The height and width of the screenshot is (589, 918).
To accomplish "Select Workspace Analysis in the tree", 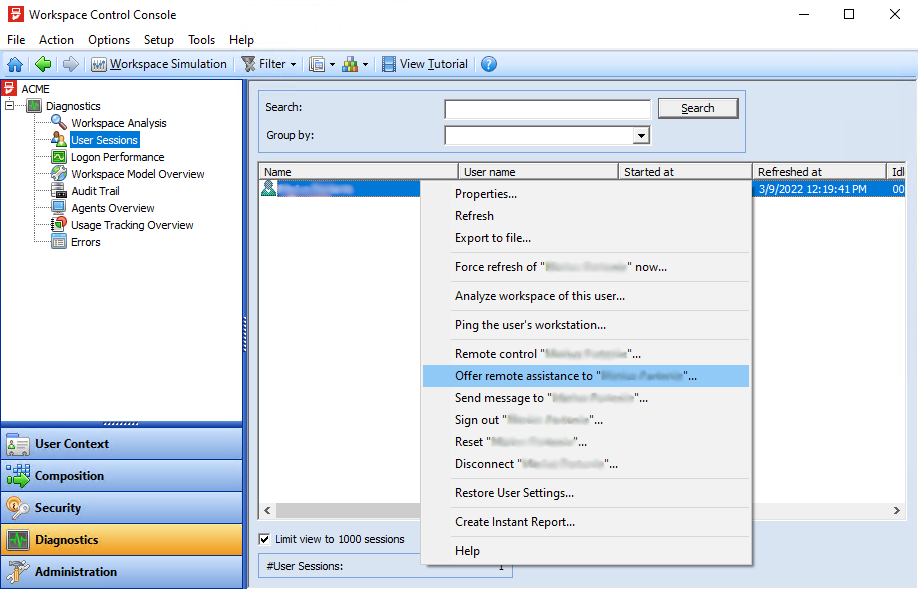I will [118, 123].
